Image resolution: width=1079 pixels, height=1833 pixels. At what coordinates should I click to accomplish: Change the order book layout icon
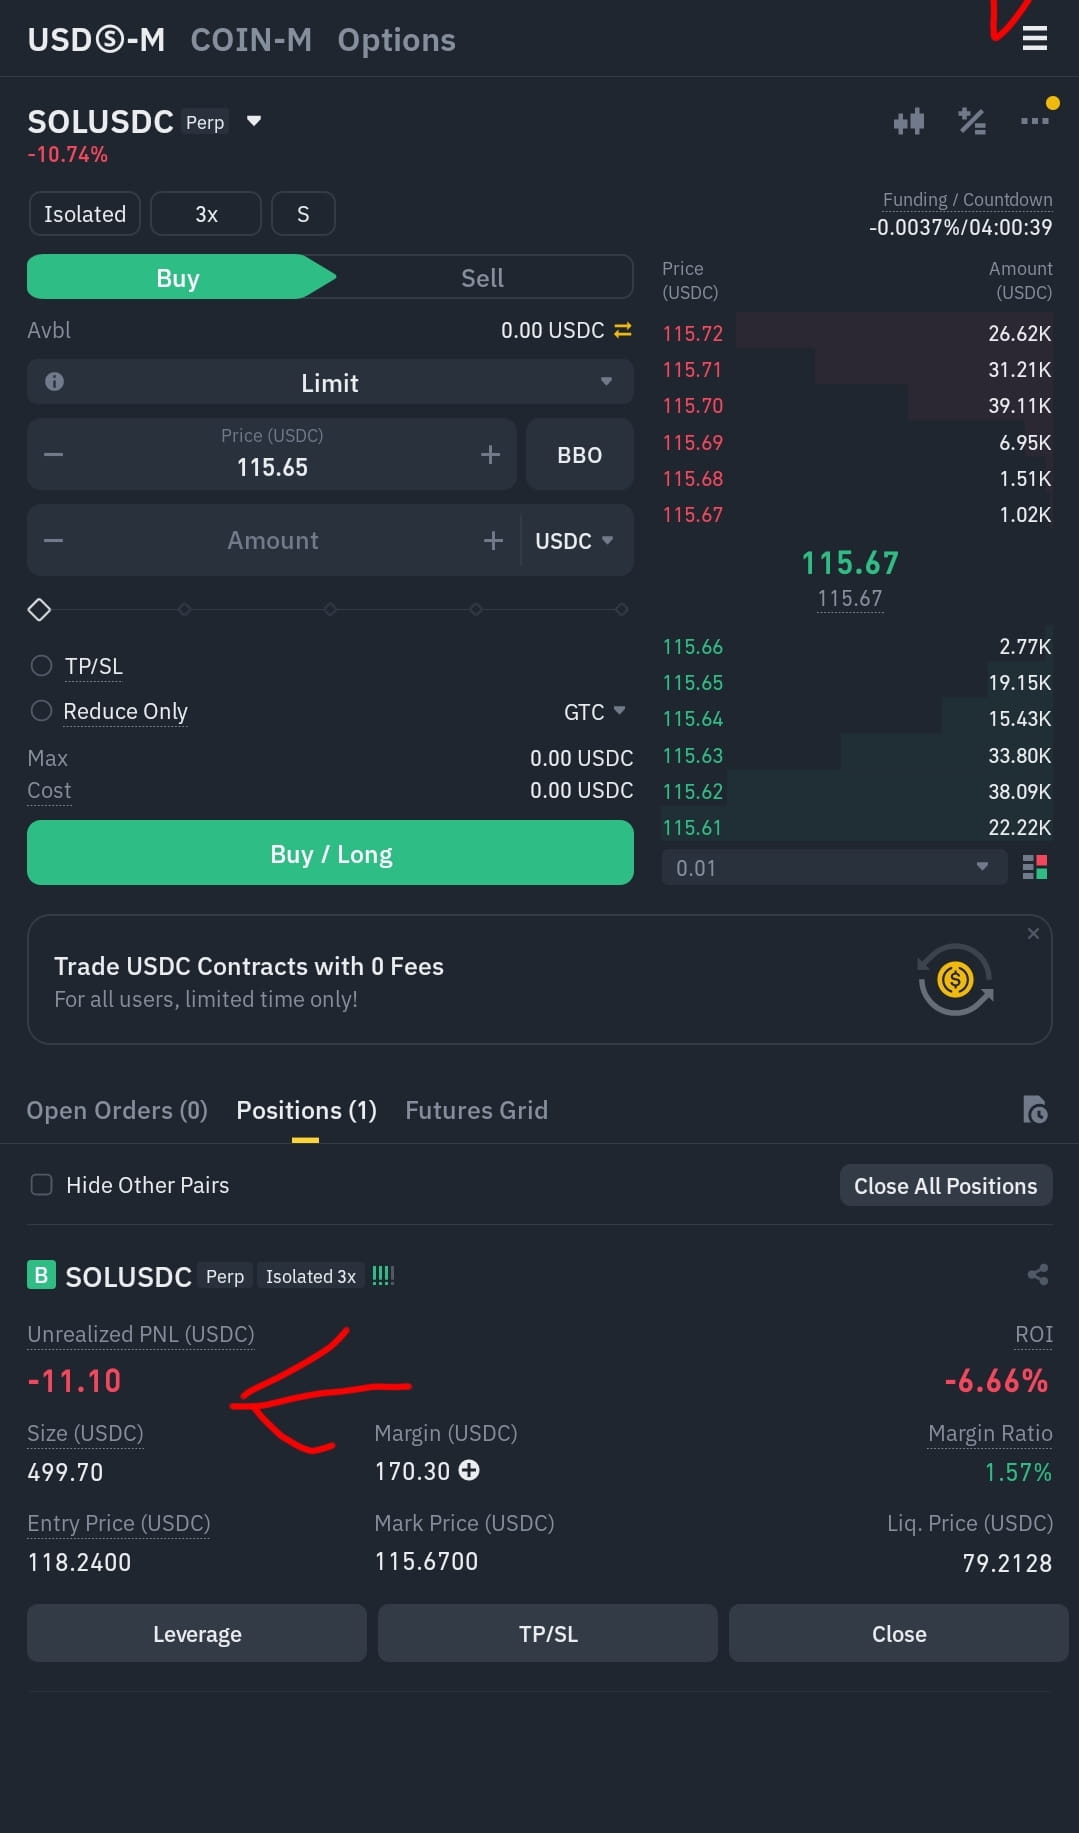(1035, 867)
